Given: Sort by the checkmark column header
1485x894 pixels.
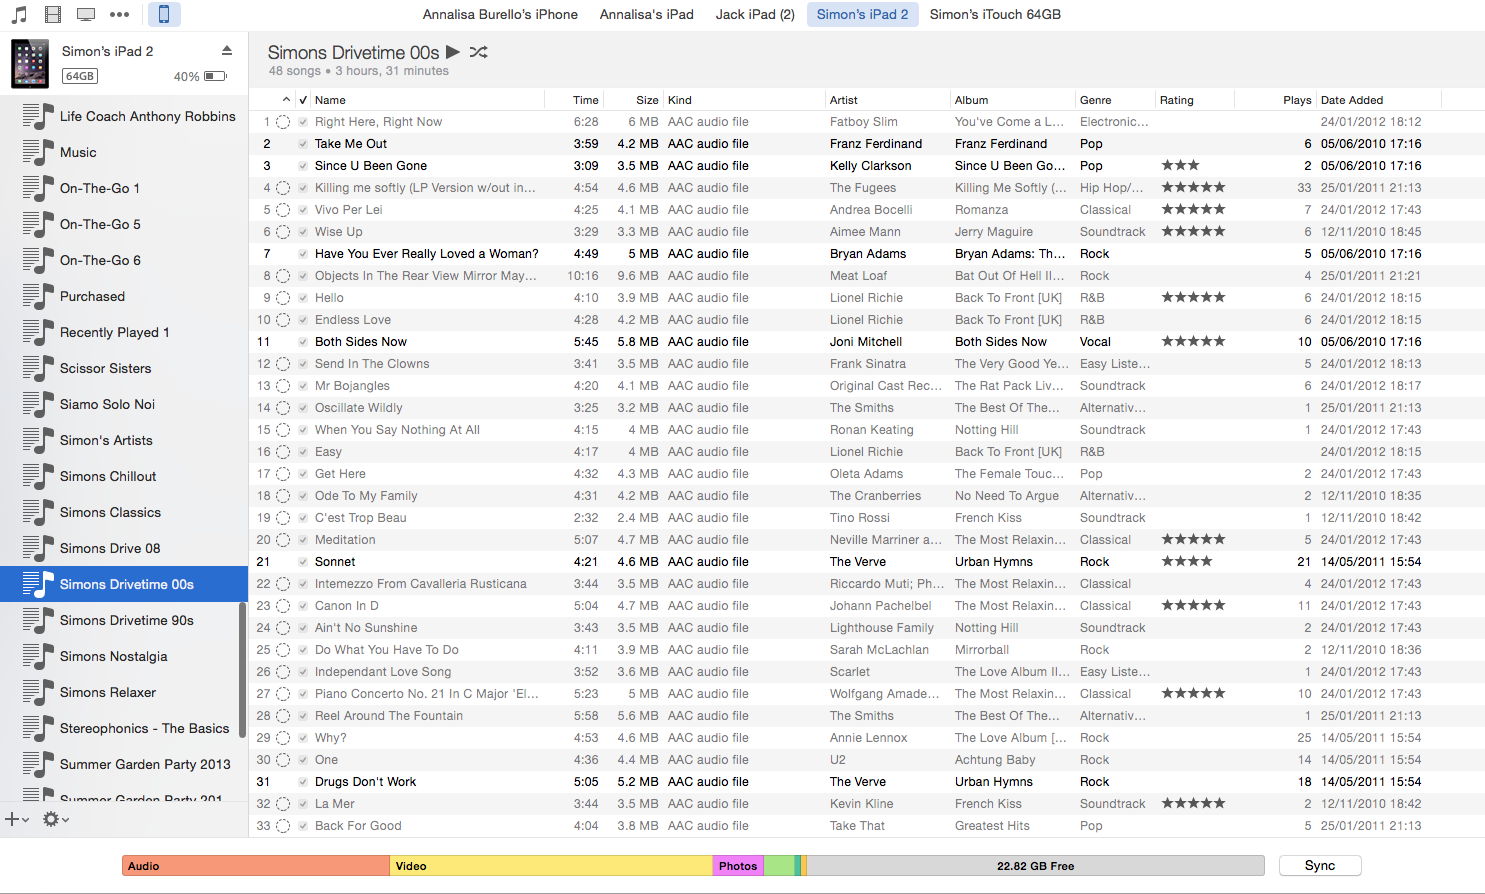Looking at the screenshot, I should 303,100.
